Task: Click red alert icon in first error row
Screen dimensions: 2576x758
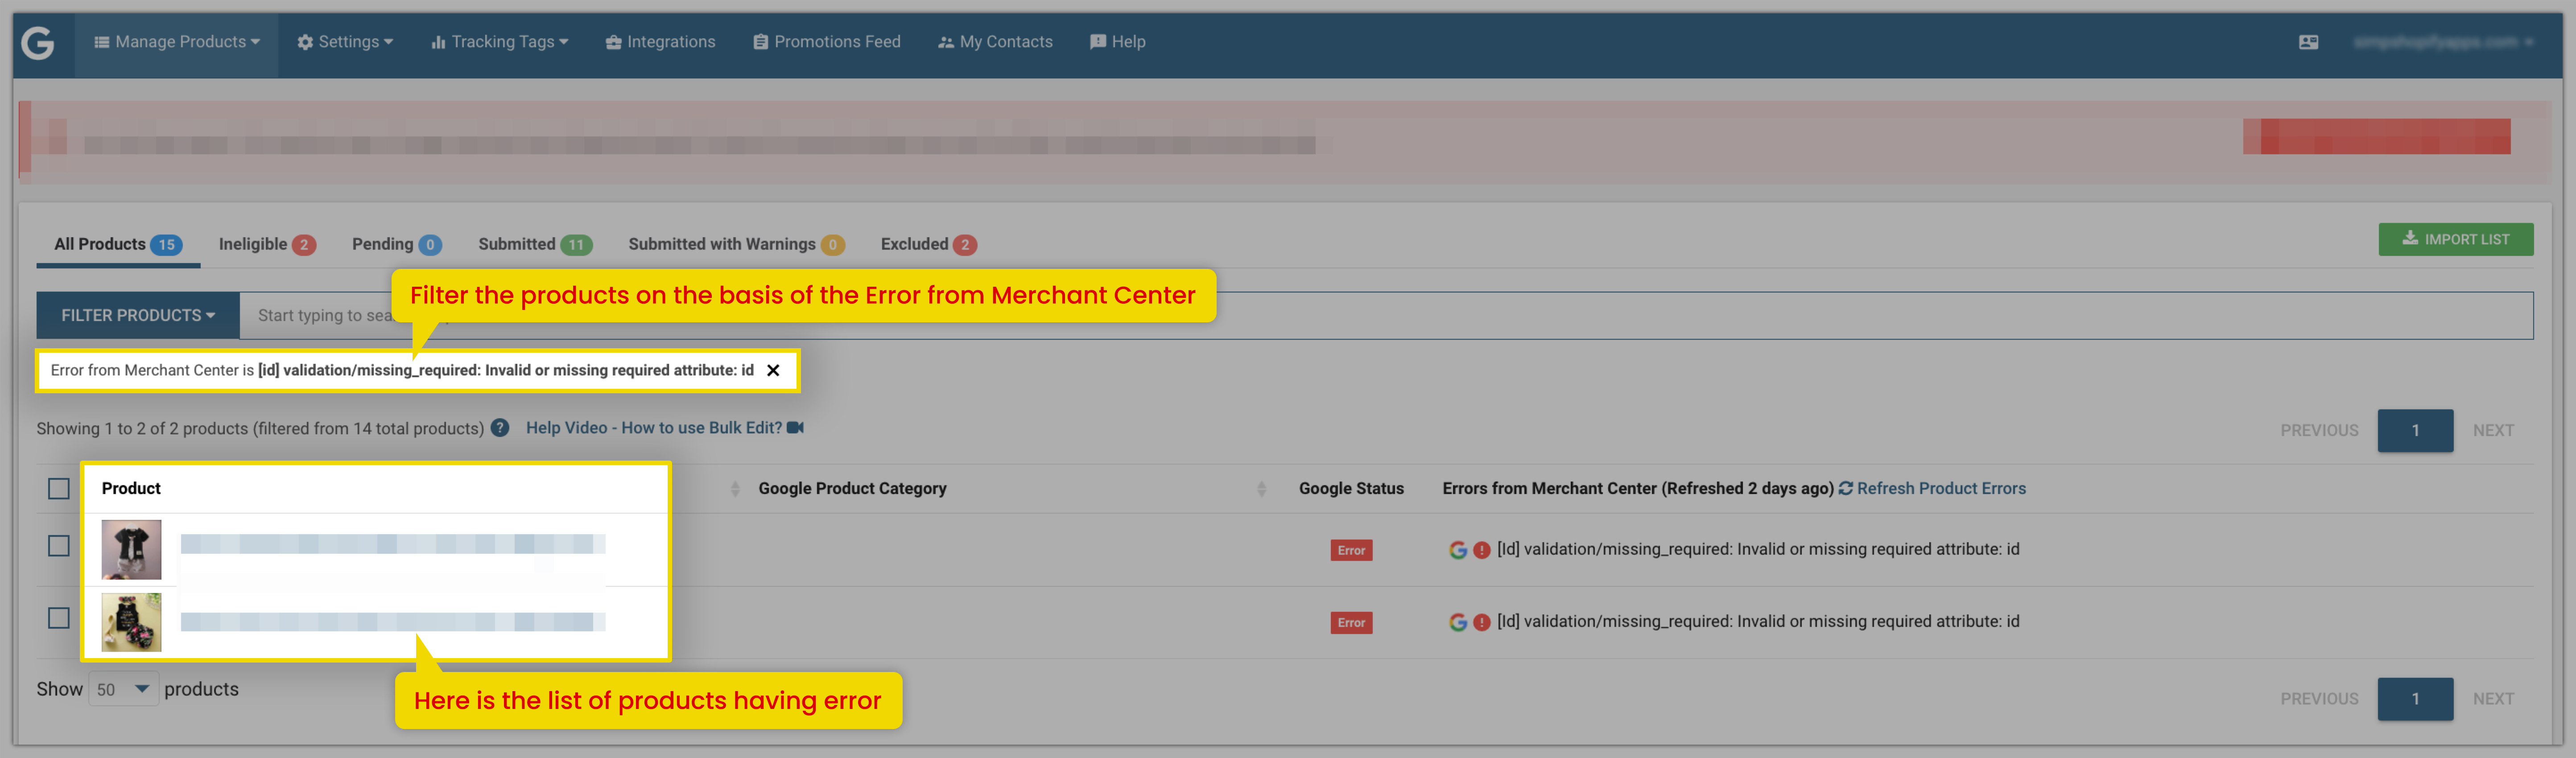Action: click(1482, 550)
